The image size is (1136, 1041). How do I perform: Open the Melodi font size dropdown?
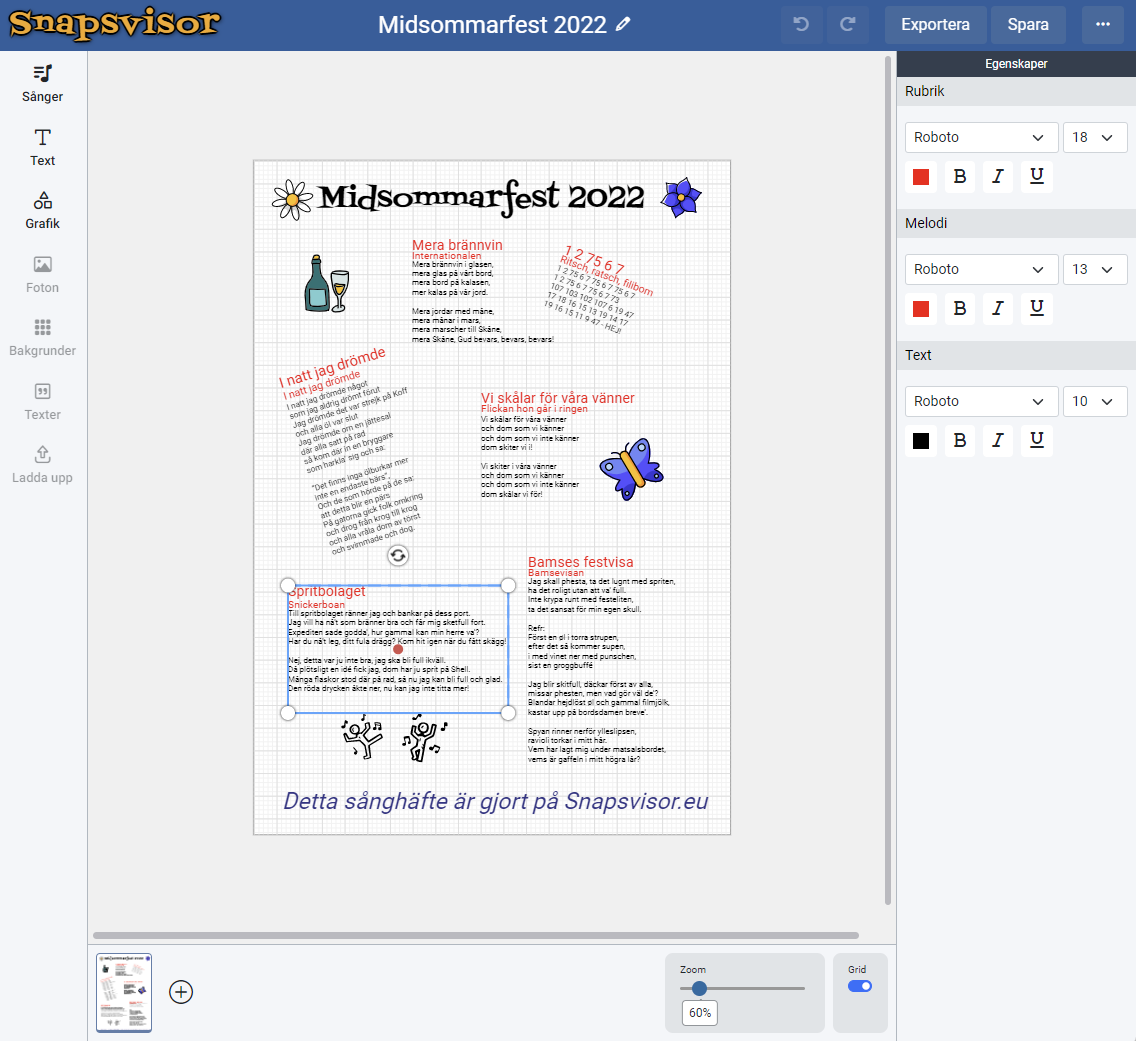tap(1094, 269)
